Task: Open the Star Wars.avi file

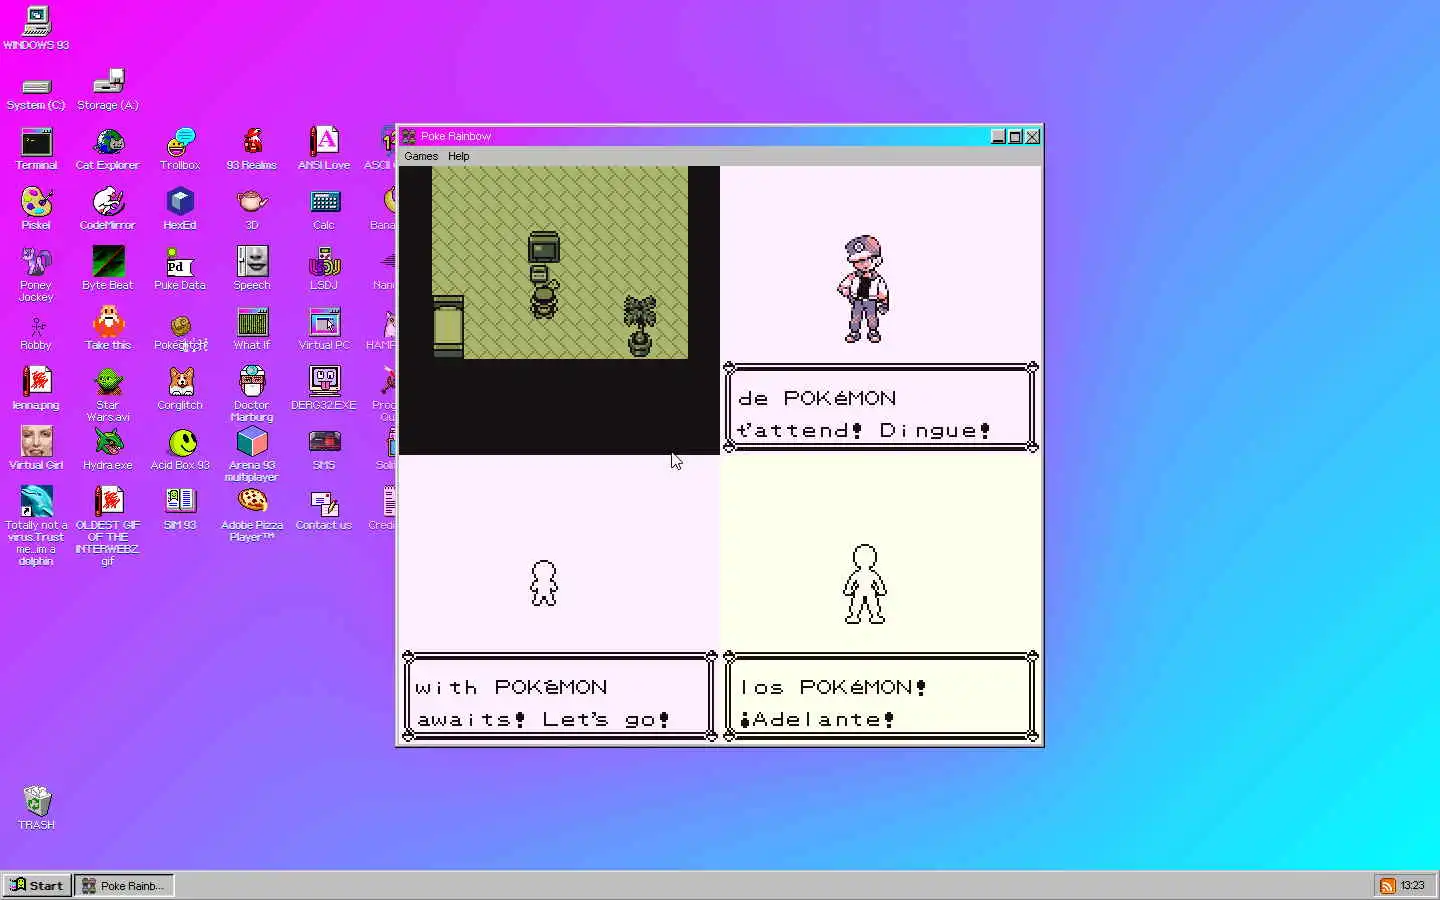Action: (108, 395)
